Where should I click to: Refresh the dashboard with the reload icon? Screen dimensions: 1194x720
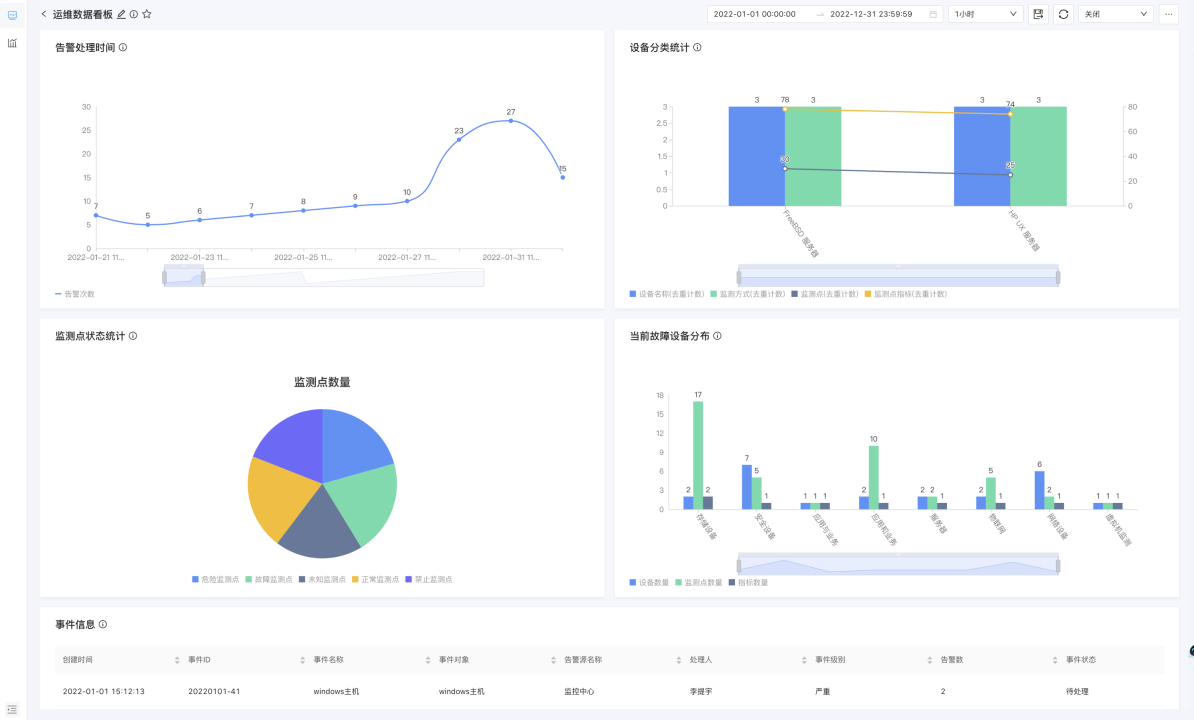[1063, 14]
